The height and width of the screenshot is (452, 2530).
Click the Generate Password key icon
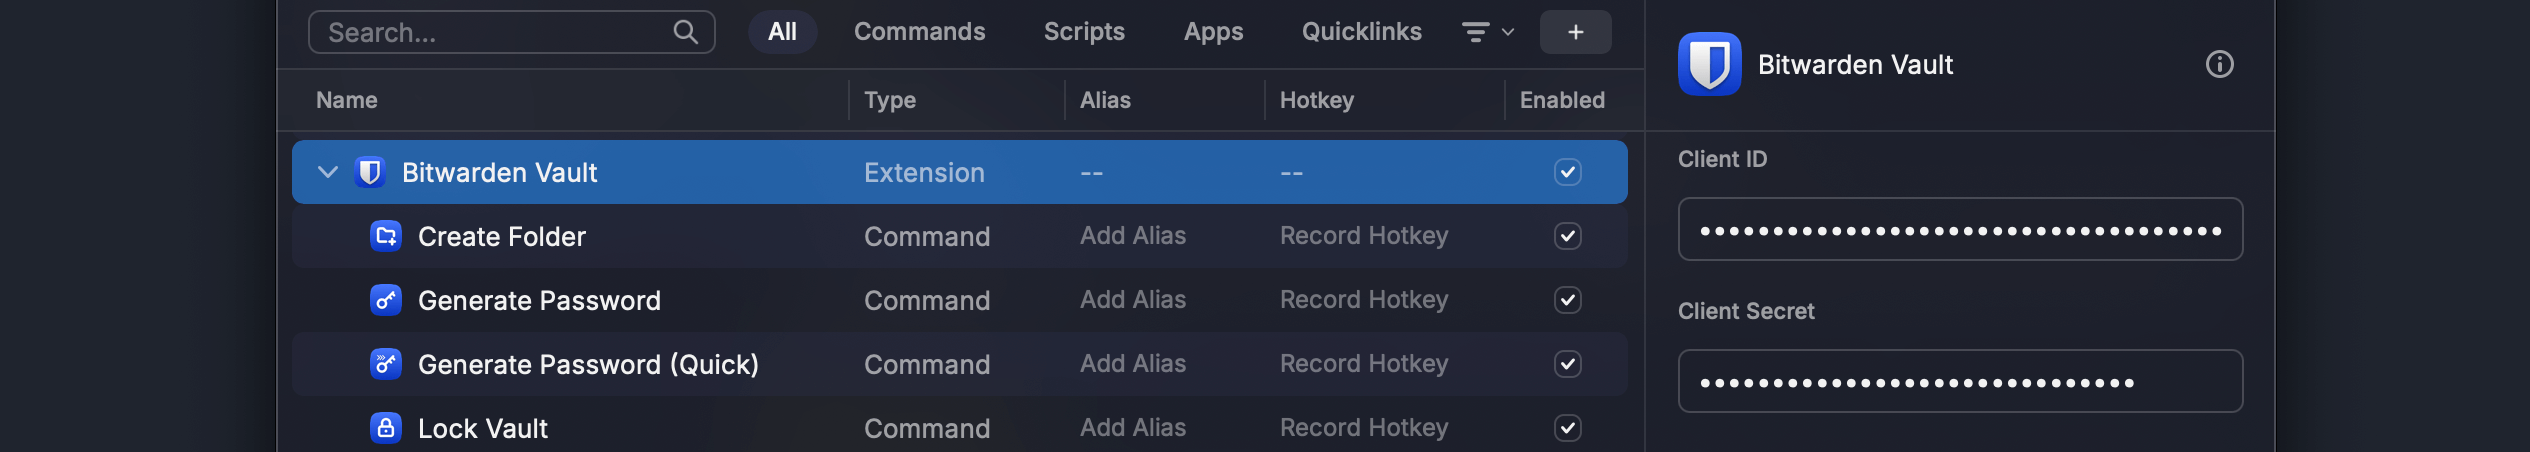[386, 300]
